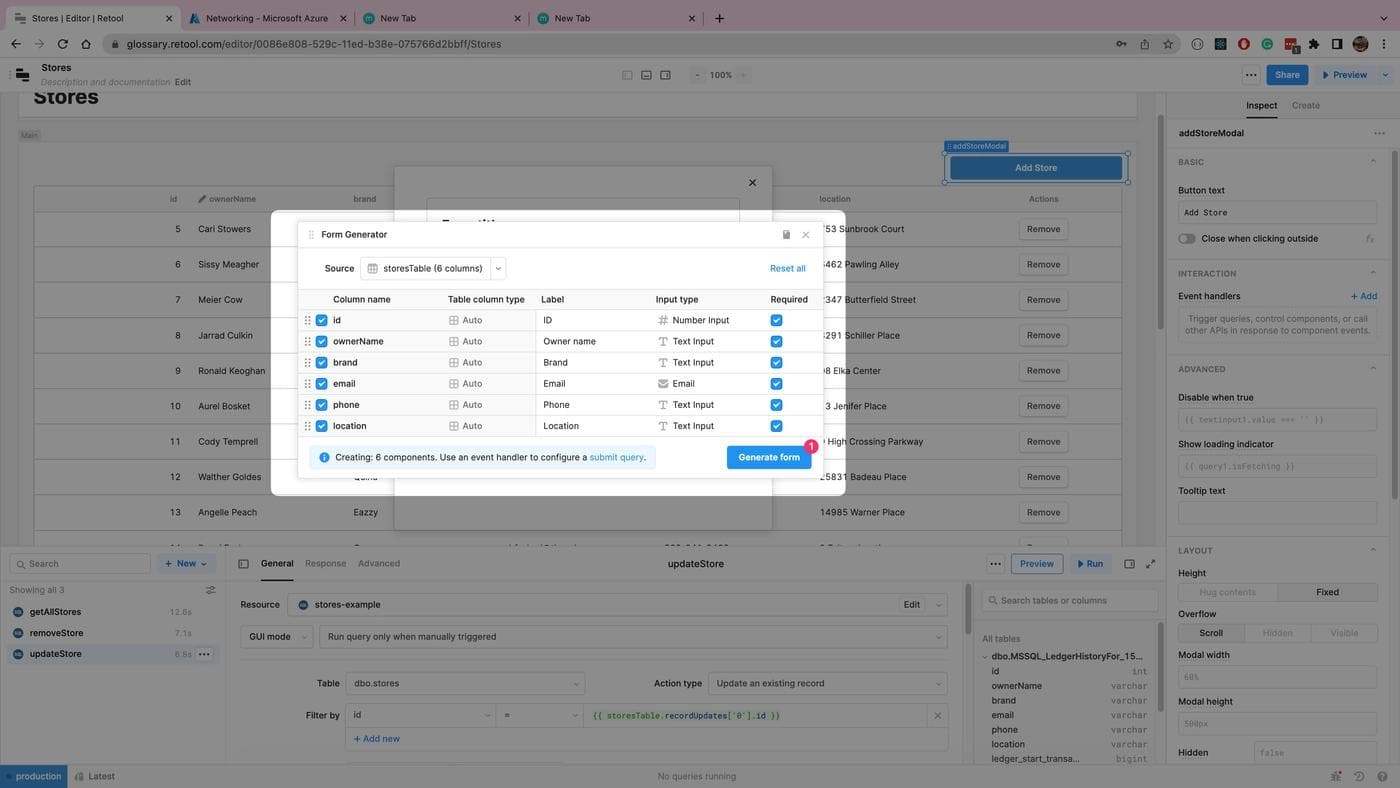Click the clipboard icon in Form Generator header
Image resolution: width=1400 pixels, height=788 pixels.
coord(786,235)
